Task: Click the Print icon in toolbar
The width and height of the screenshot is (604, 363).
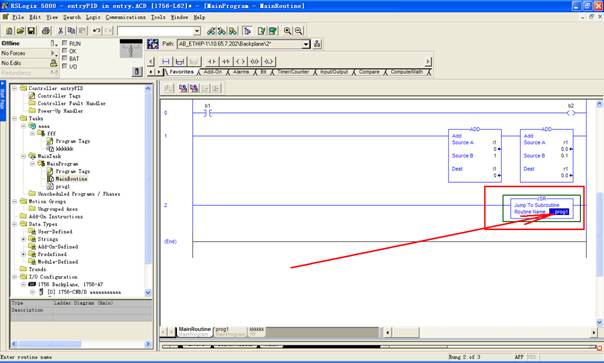Action: click(x=45, y=31)
